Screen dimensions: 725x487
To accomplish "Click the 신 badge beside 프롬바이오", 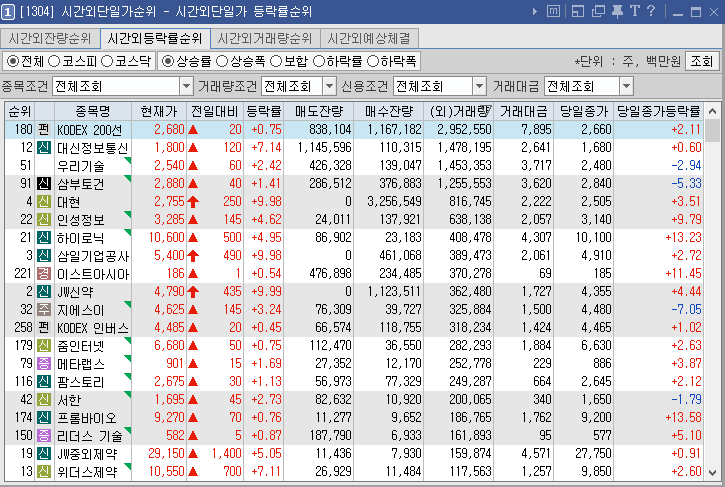I will click(x=44, y=417).
